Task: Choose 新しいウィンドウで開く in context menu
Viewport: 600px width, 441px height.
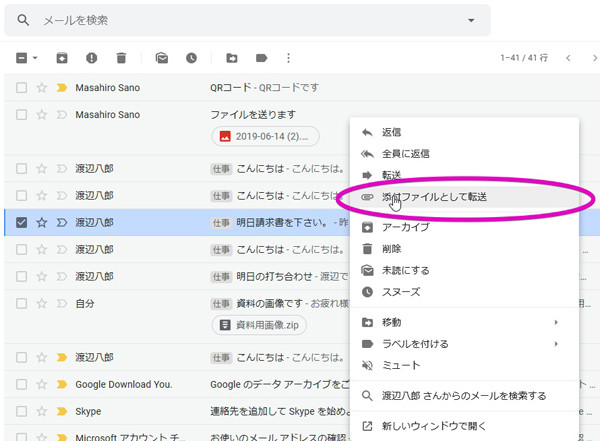Action: tap(464, 426)
